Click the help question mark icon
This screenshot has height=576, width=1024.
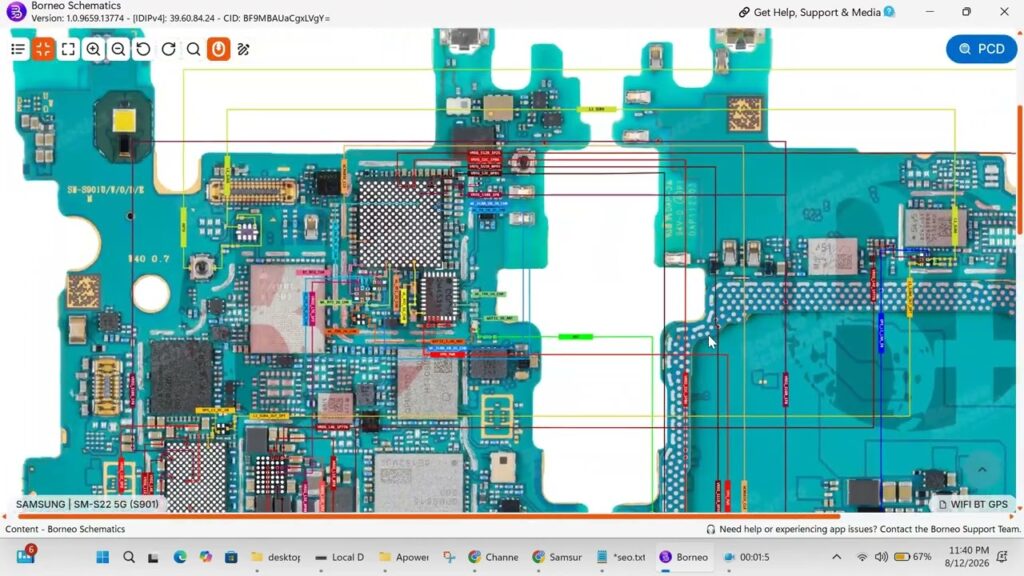(889, 12)
